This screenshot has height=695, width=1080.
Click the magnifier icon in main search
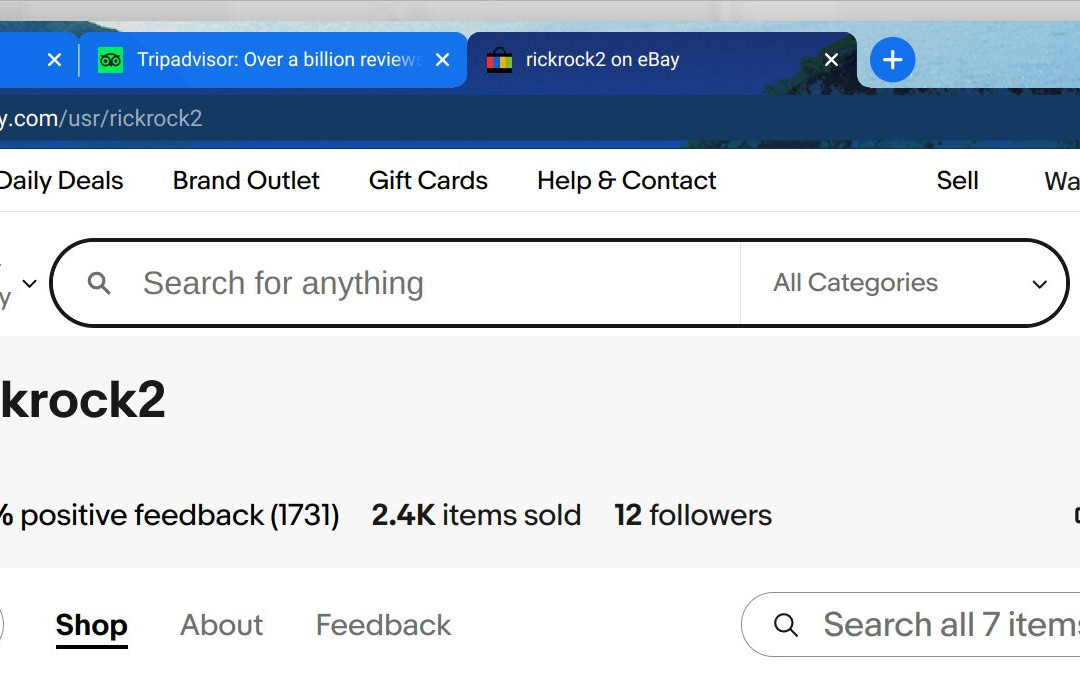click(x=99, y=283)
